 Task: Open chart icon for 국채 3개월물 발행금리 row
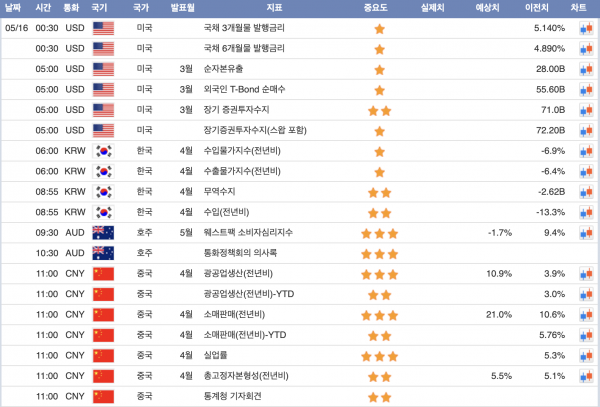coord(586,28)
